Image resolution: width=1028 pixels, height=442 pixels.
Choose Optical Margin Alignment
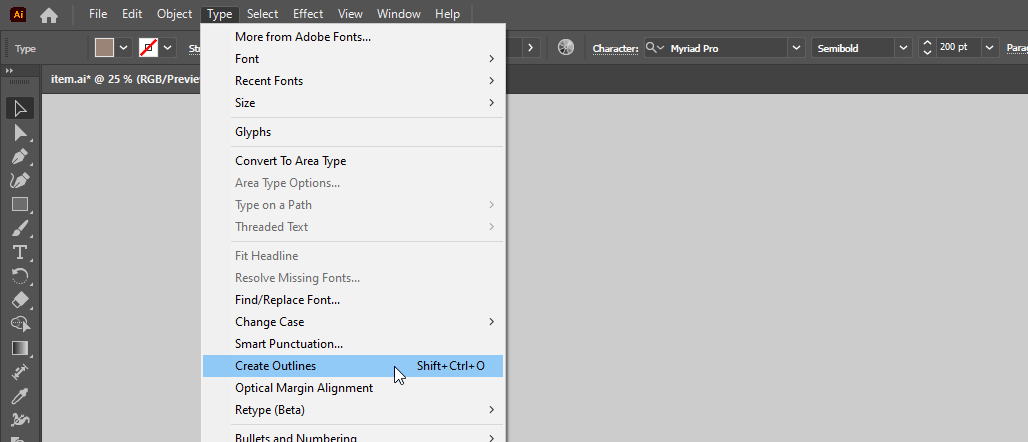pos(353,388)
